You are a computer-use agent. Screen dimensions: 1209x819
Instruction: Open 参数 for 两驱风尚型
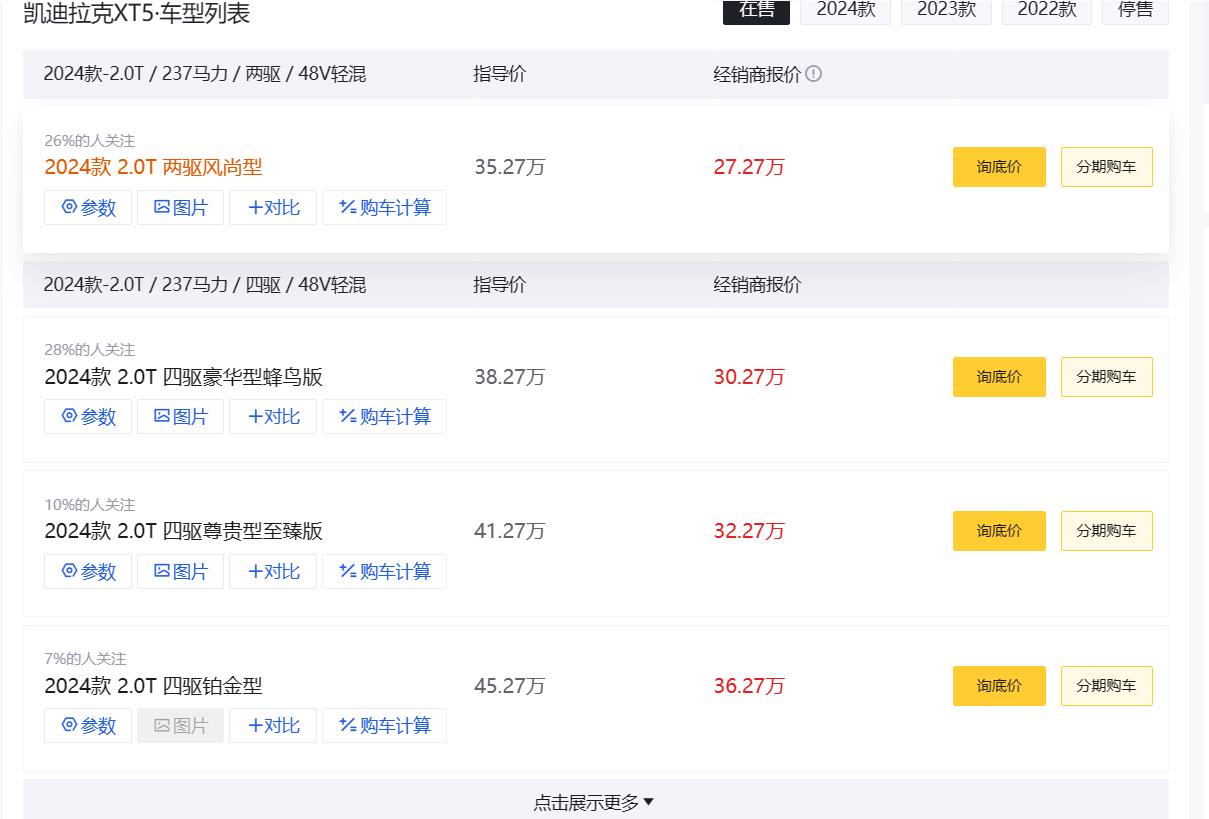88,208
